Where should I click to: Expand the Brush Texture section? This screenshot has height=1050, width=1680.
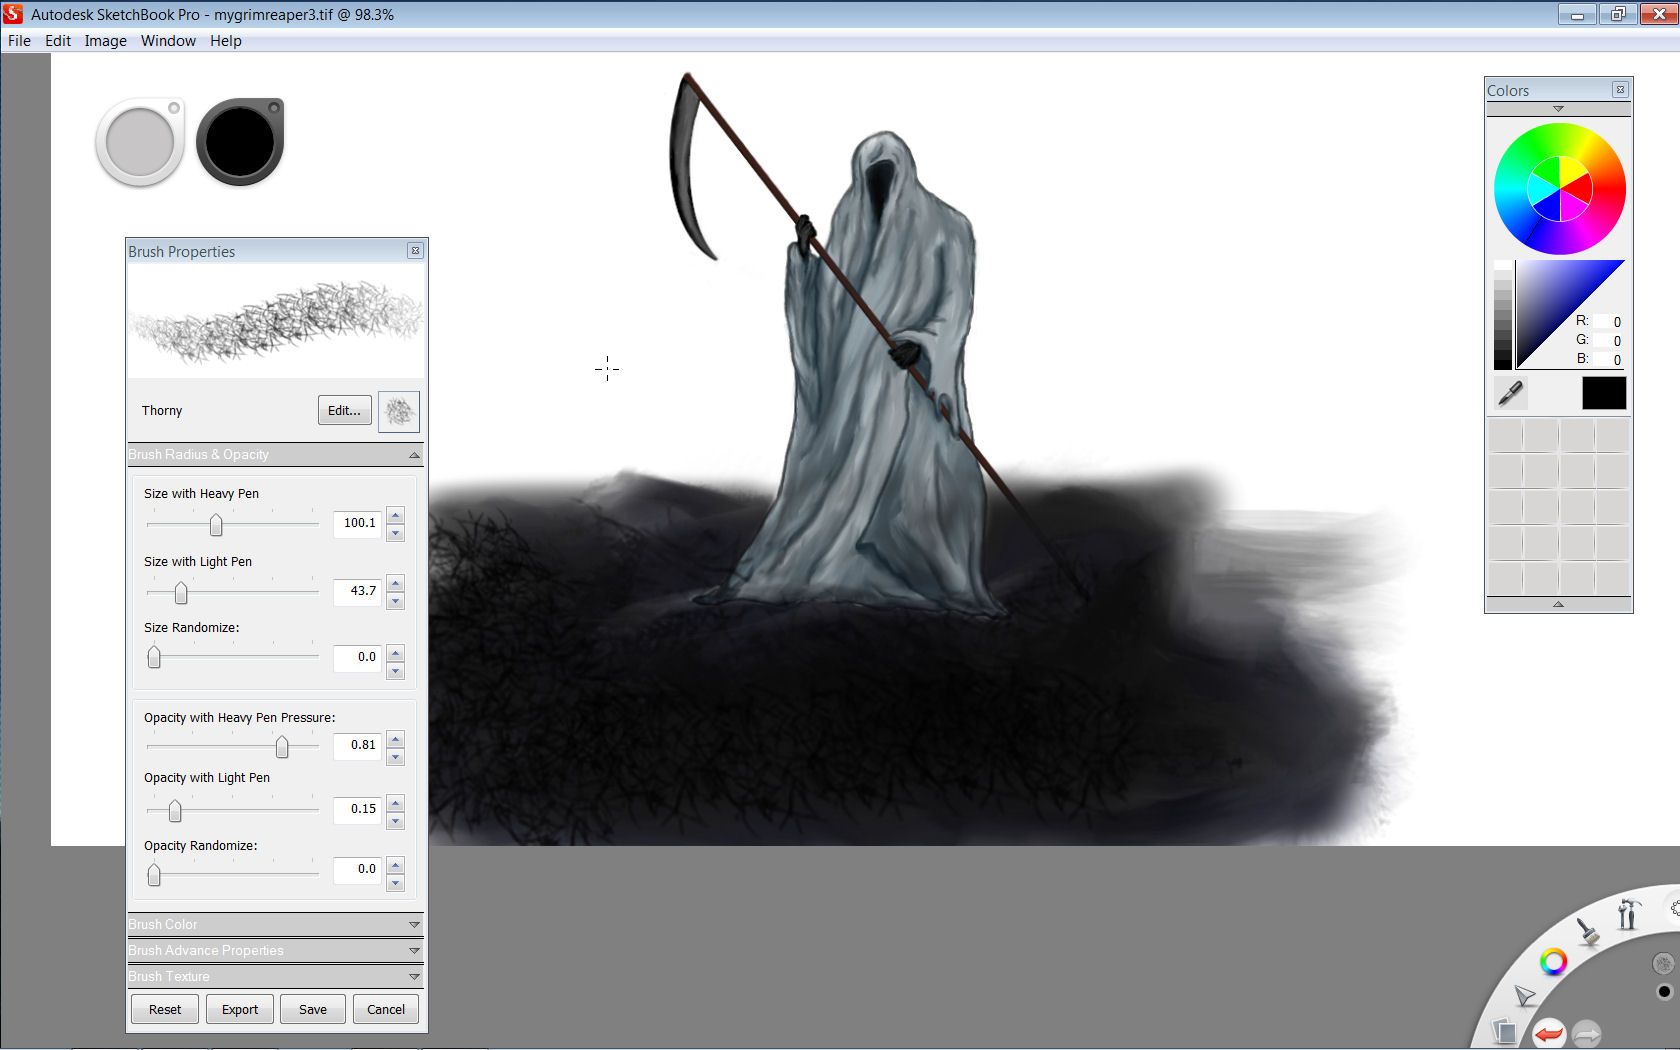click(x=274, y=976)
